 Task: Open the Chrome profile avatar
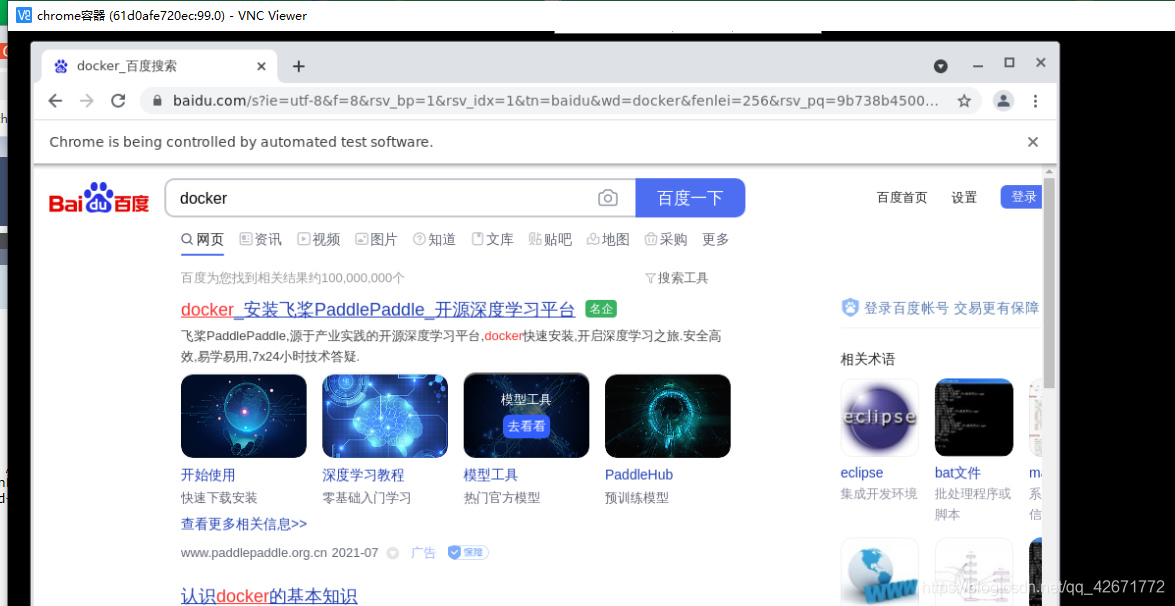(x=1003, y=101)
